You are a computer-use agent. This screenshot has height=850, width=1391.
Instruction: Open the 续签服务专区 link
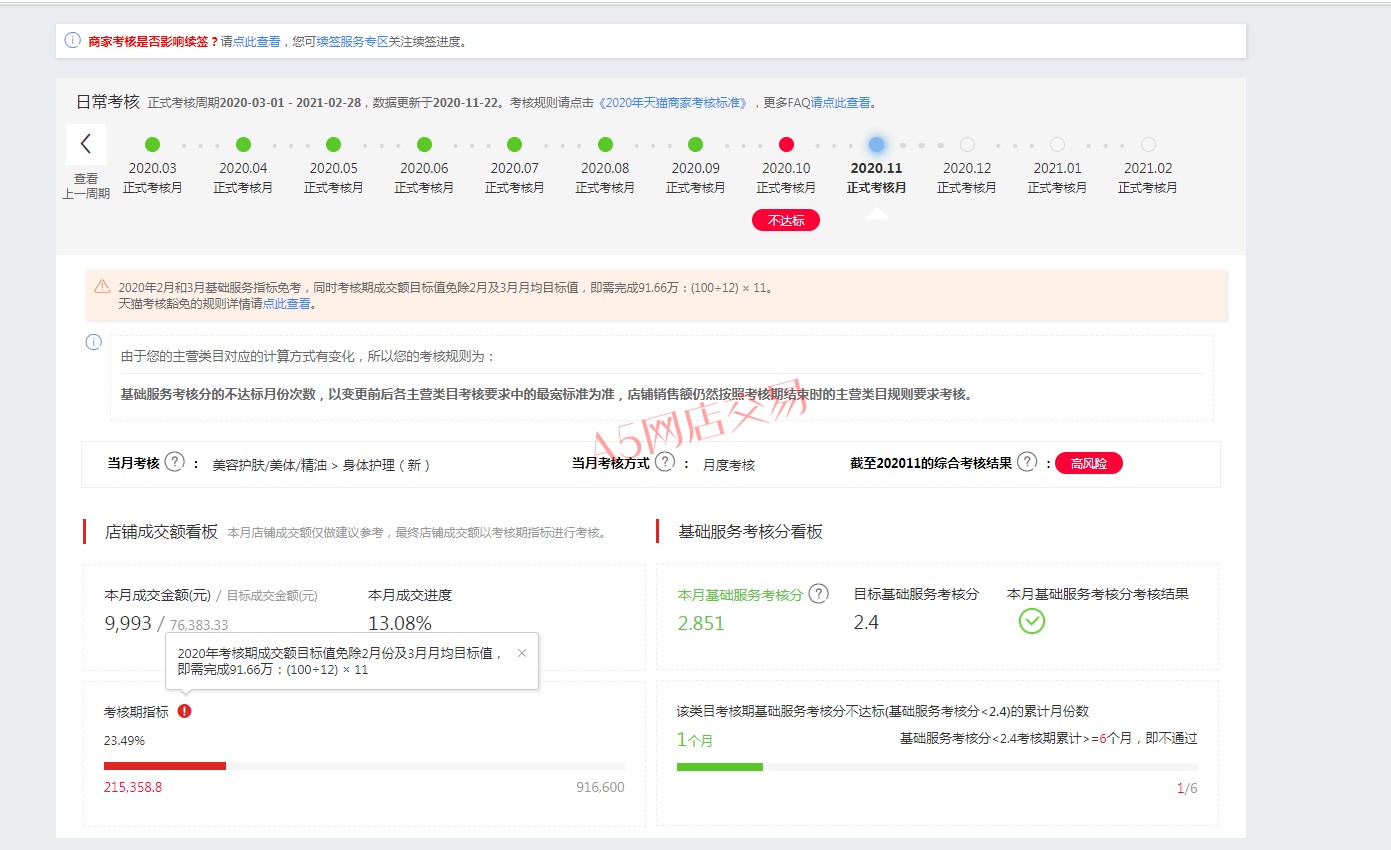(x=352, y=42)
